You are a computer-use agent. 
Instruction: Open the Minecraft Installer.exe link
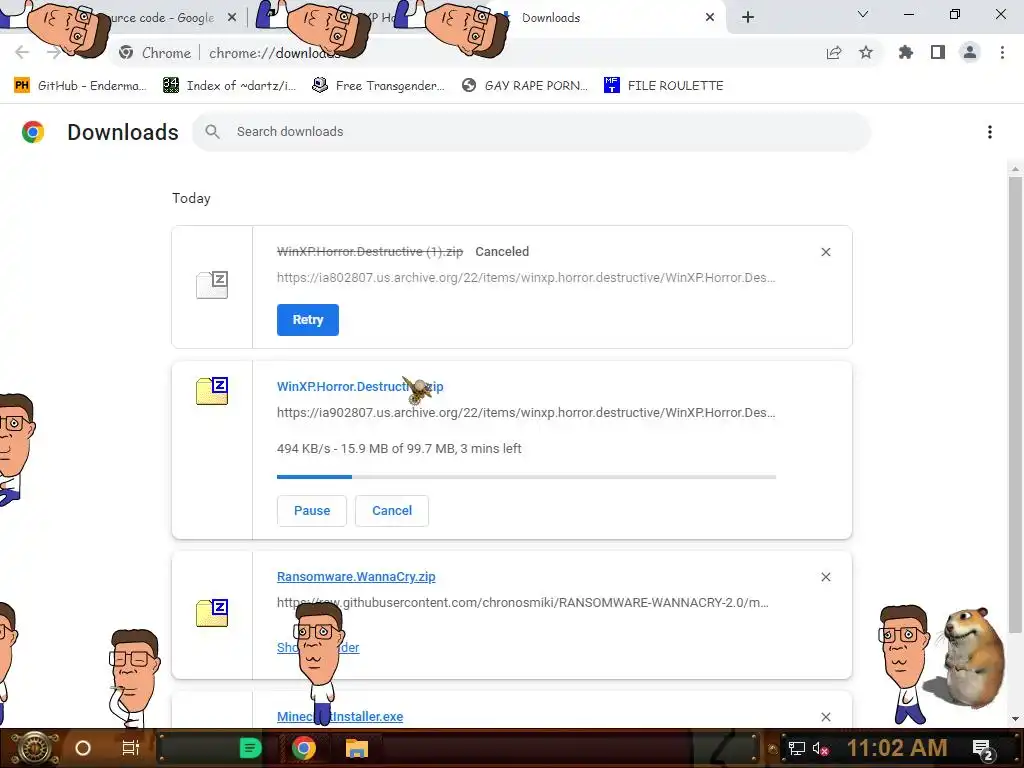[x=340, y=716]
